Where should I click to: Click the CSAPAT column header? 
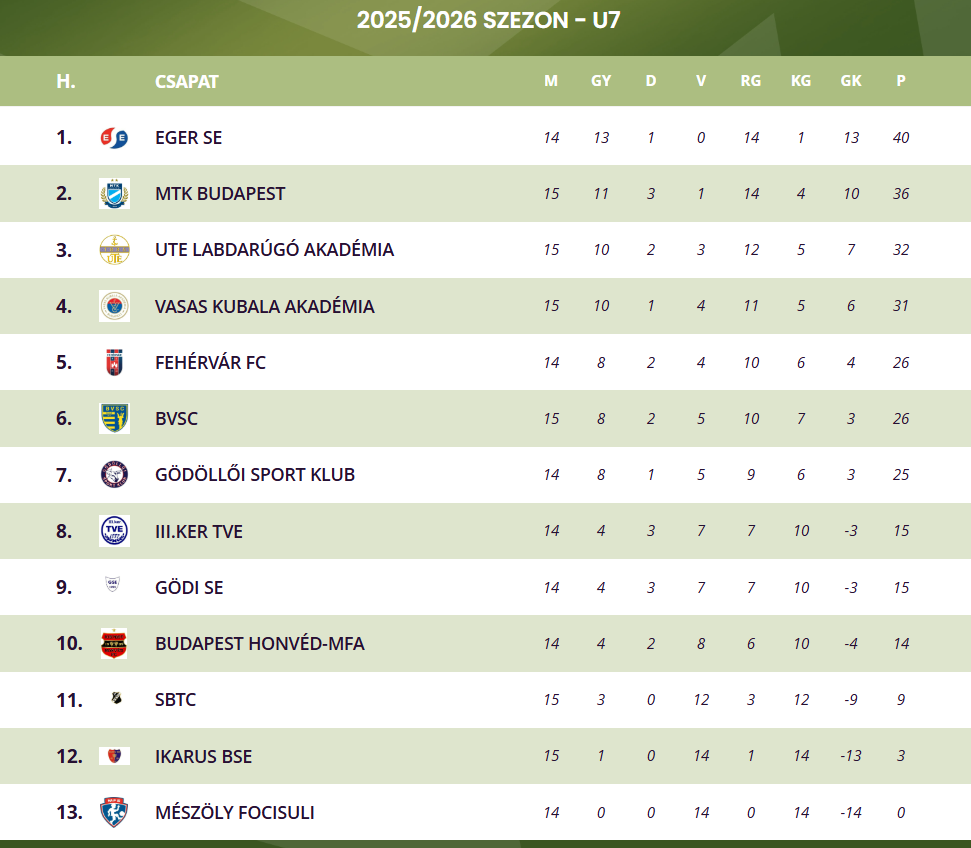click(187, 82)
